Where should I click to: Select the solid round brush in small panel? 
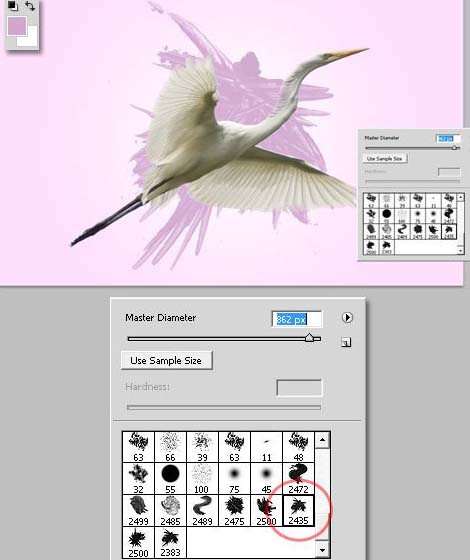point(386,216)
